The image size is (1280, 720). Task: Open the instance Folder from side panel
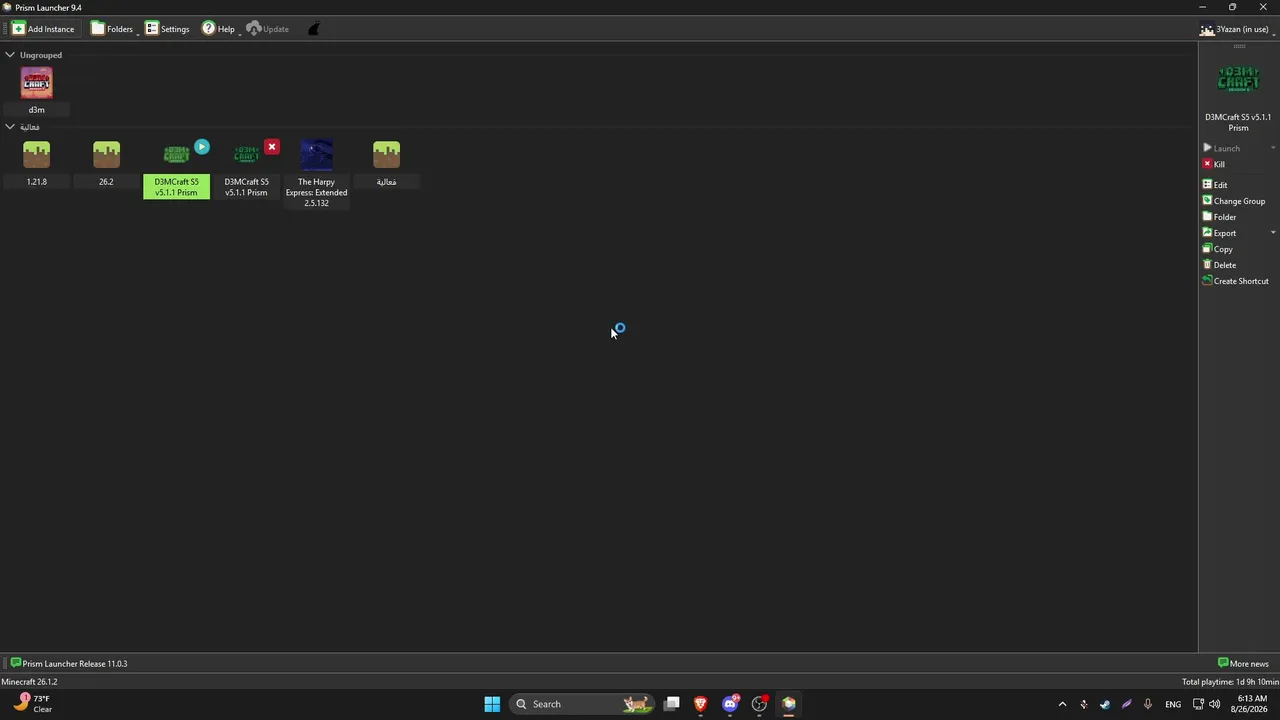(1219, 217)
